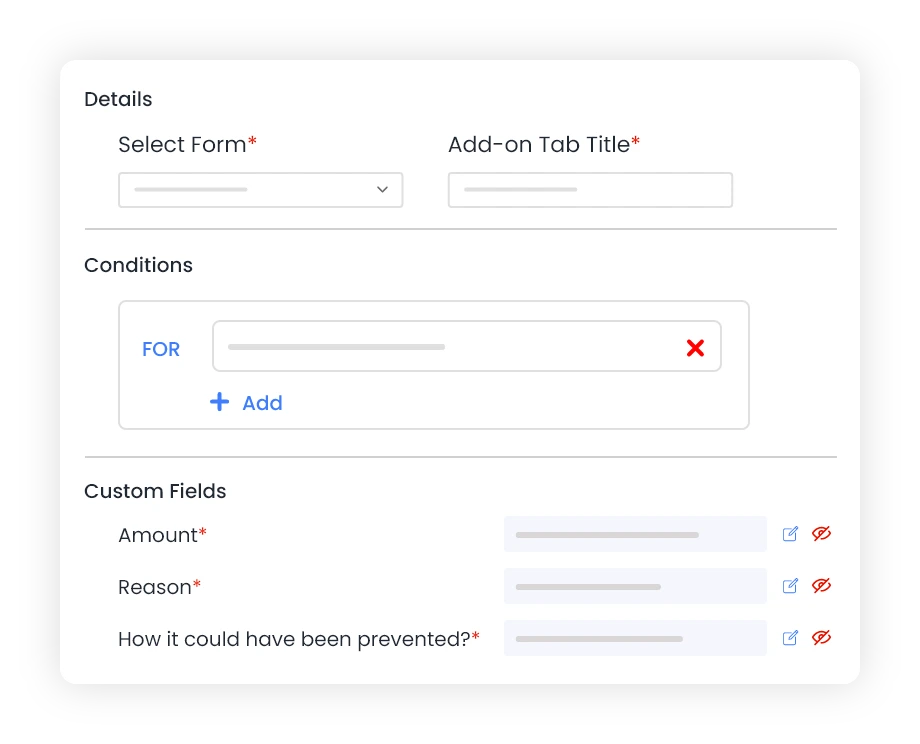Toggle visibility of the prevention question field
The height and width of the screenshot is (744, 920).
(821, 638)
